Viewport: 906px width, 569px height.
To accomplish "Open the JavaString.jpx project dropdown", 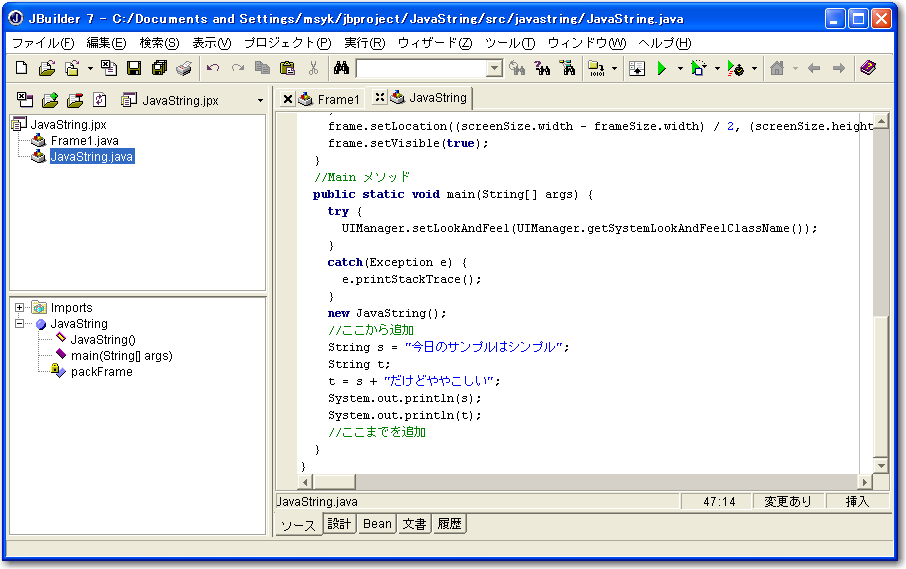I will pos(260,101).
